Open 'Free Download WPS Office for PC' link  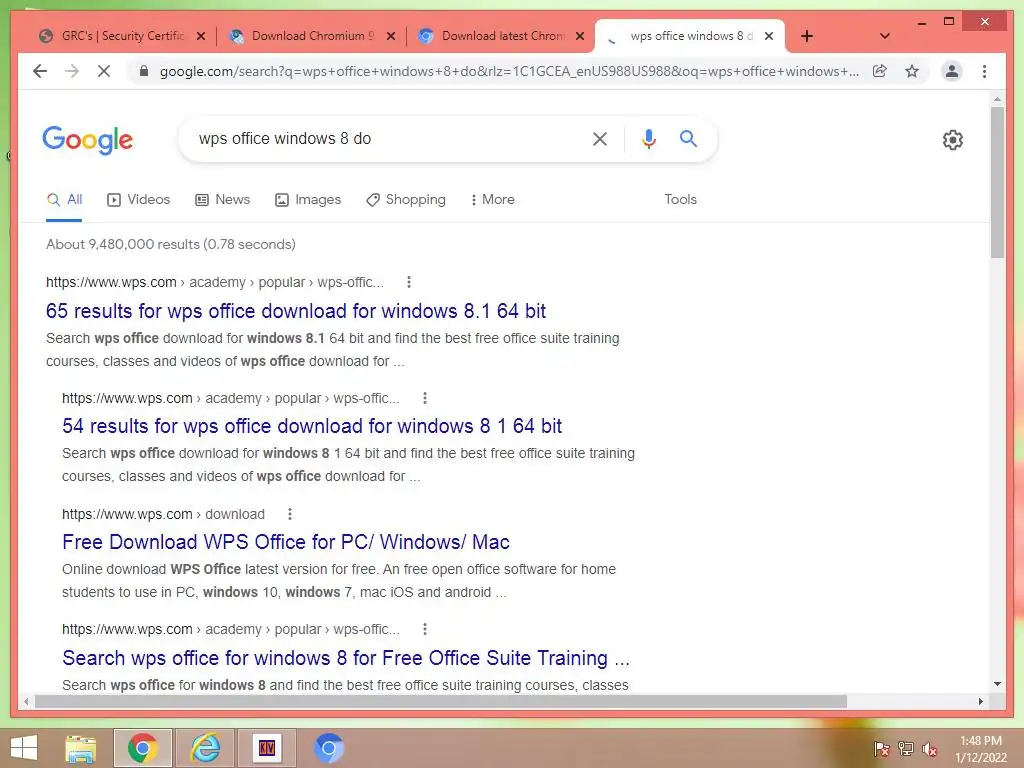pyautogui.click(x=286, y=542)
